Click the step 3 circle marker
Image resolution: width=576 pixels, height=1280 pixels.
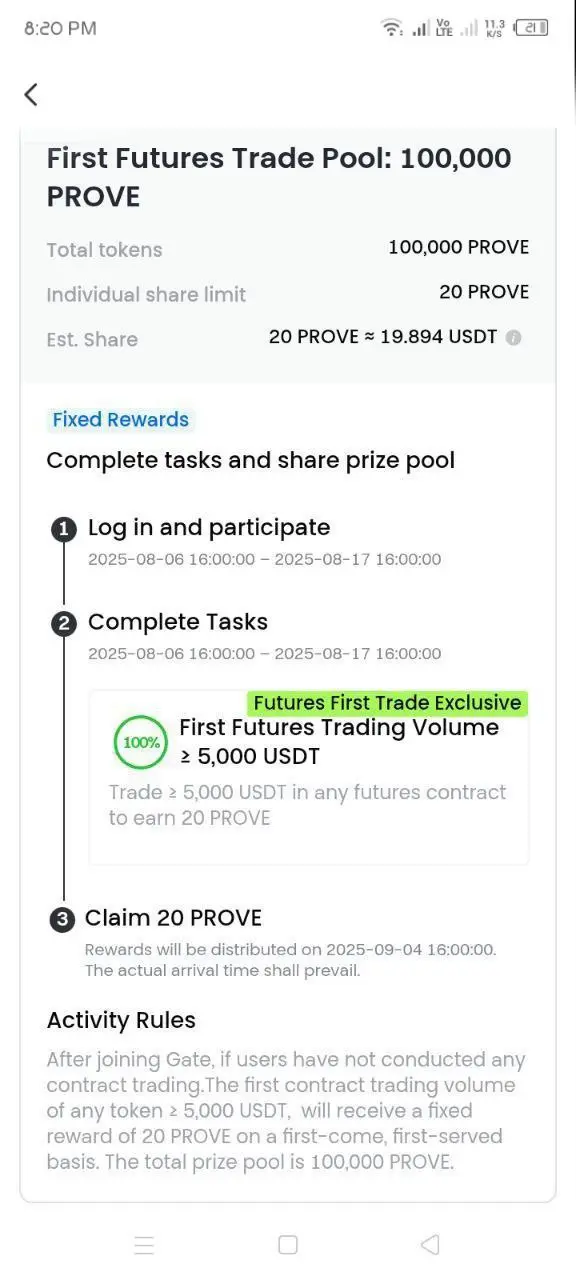pyautogui.click(x=64, y=919)
